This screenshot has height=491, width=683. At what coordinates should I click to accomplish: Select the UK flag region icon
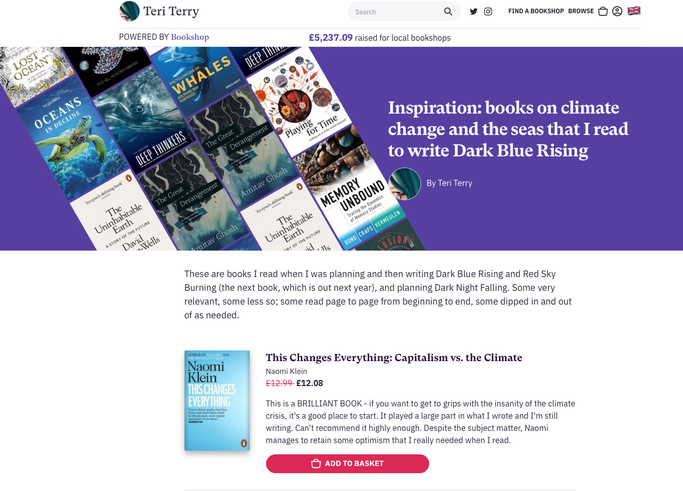634,11
